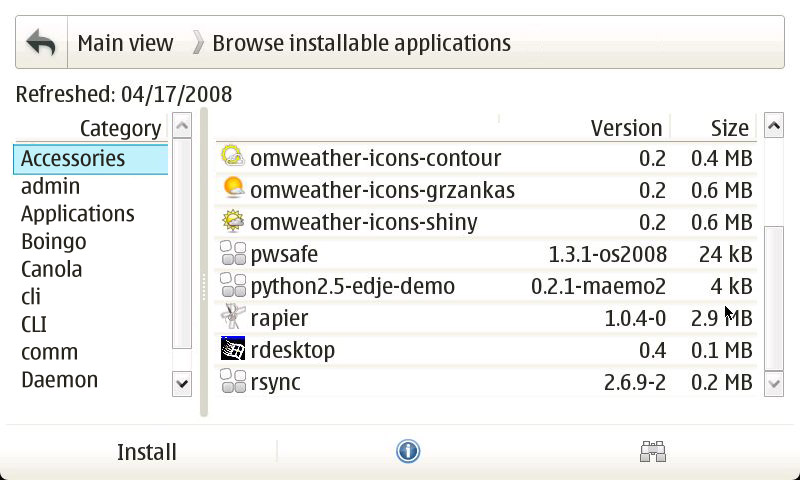Screen dimensions: 800x480
Task: Click the pwsafe package icon
Action: 232,254
